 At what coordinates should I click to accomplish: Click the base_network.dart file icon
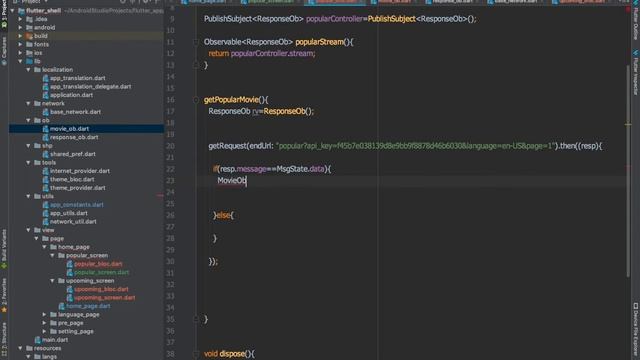coord(45,112)
